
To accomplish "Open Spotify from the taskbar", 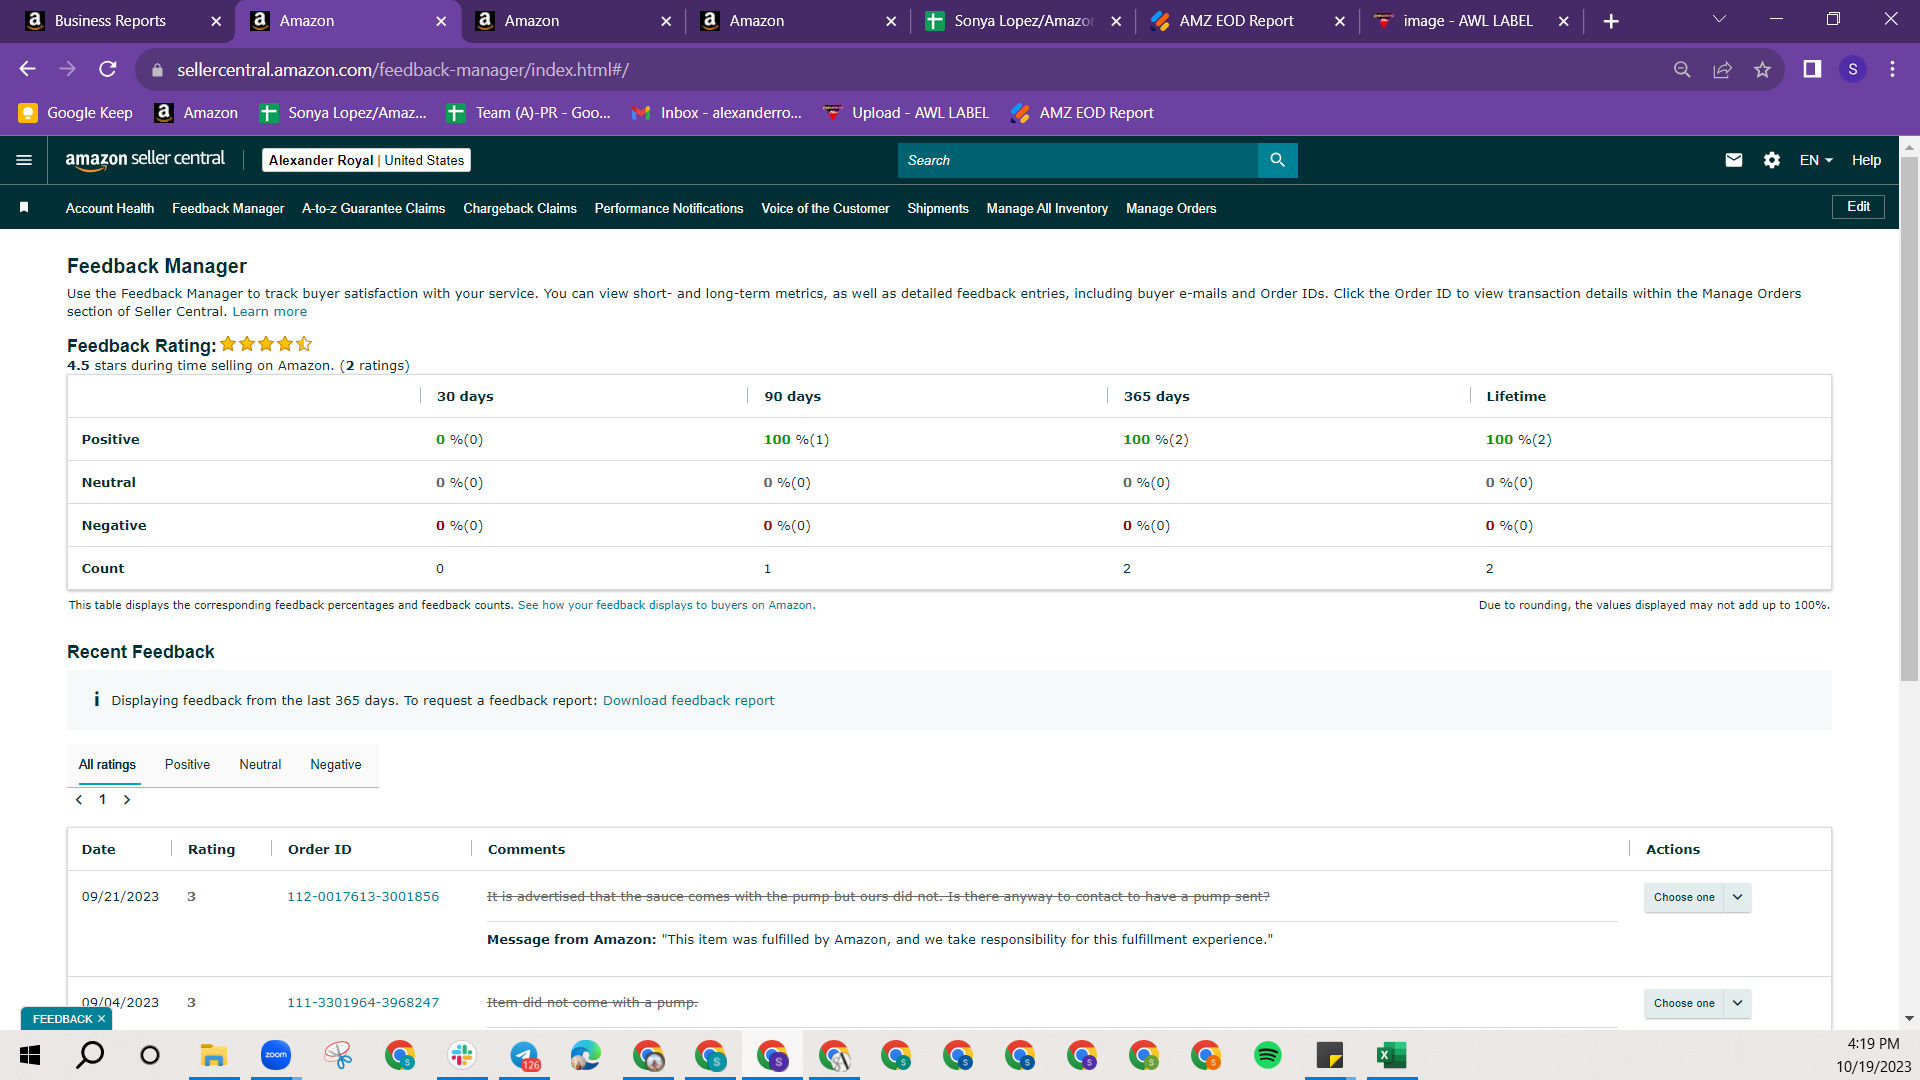I will click(1268, 1055).
